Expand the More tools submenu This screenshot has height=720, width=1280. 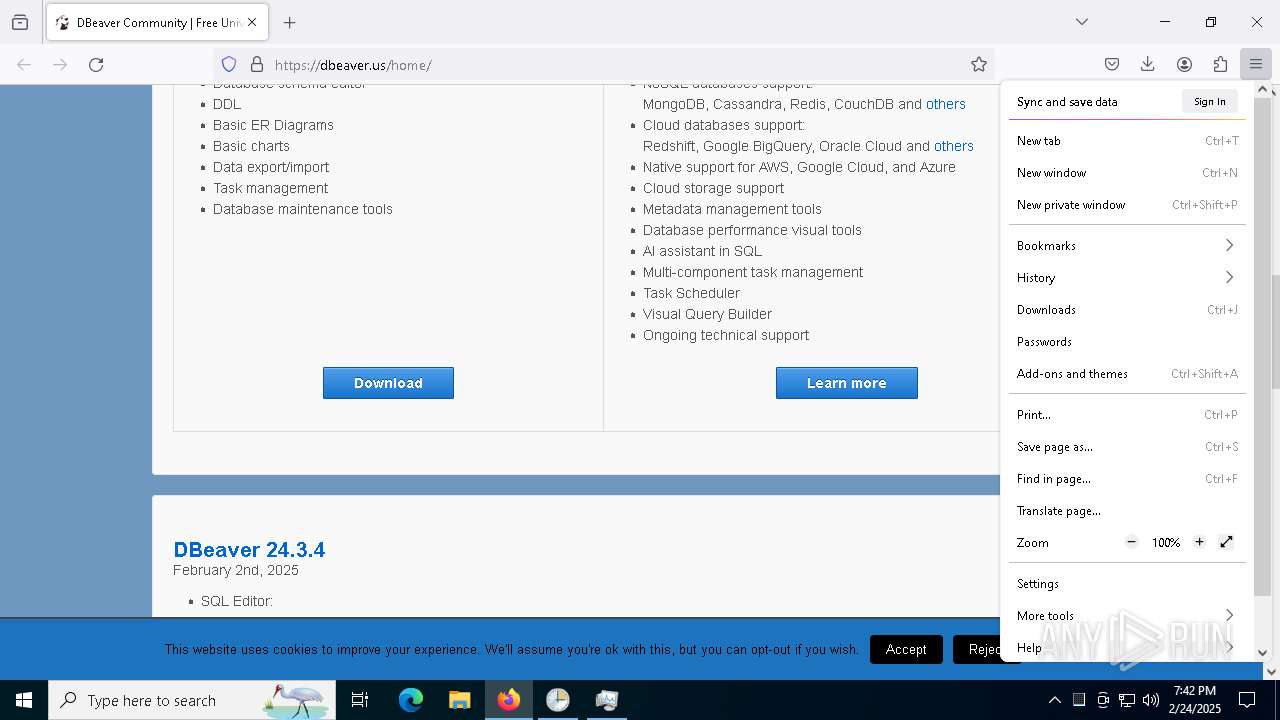pyautogui.click(x=1127, y=616)
